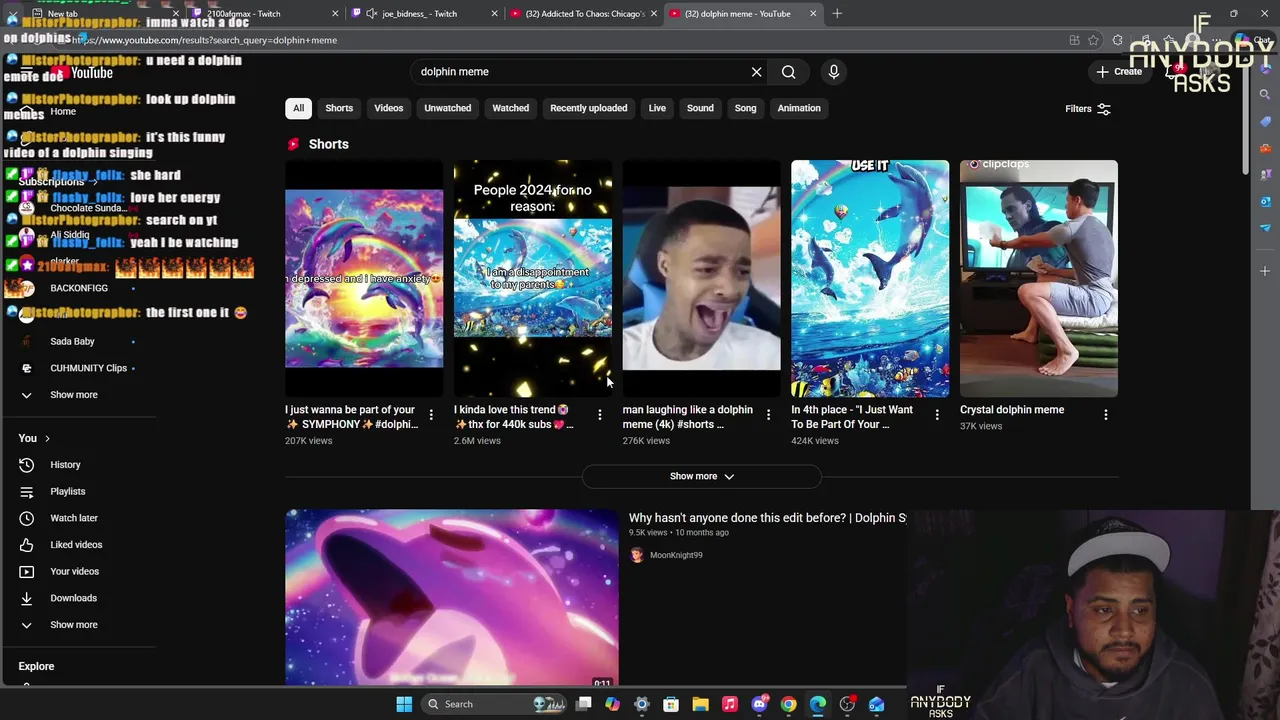The height and width of the screenshot is (720, 1280).
Task: Open options for 'I just wanna be part' short
Action: point(431,414)
